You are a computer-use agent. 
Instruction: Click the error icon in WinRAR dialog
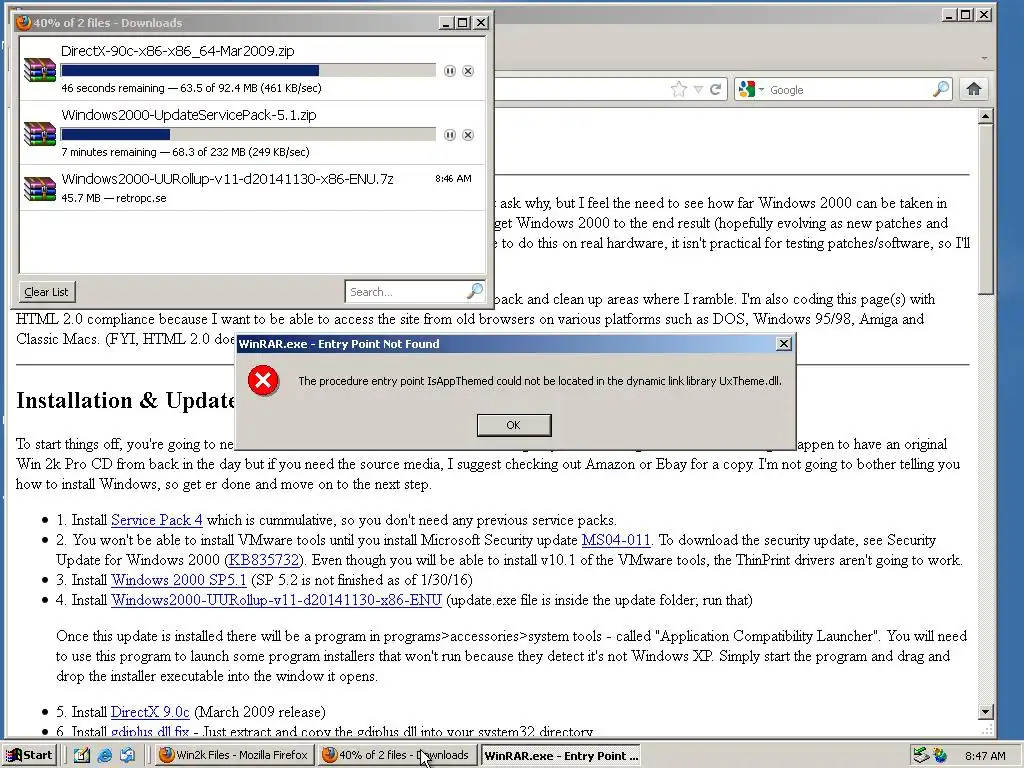coord(263,381)
